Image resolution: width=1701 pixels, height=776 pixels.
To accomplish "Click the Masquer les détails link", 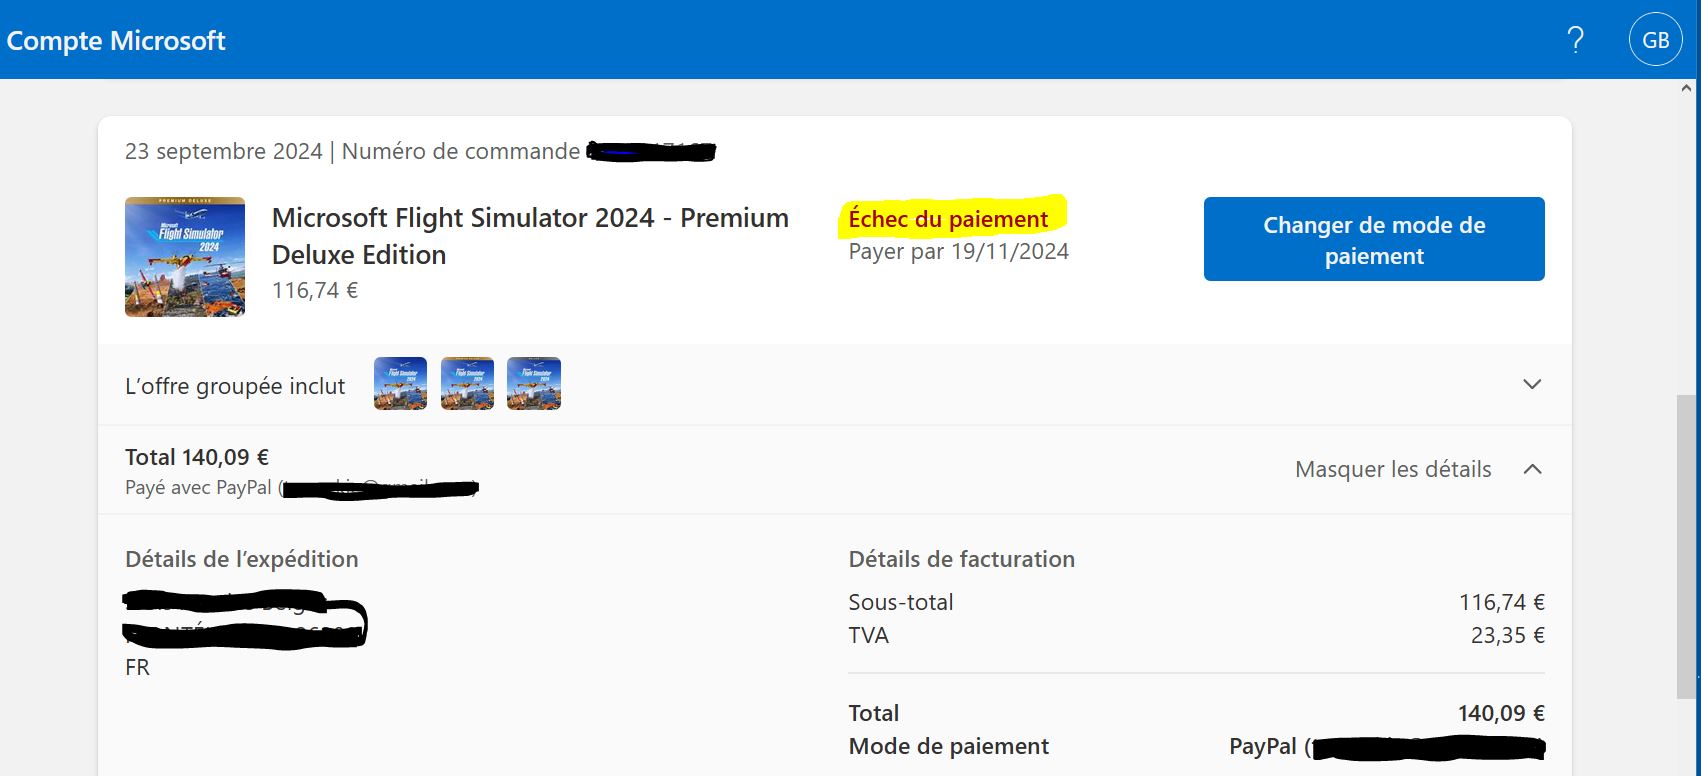I will [x=1393, y=469].
